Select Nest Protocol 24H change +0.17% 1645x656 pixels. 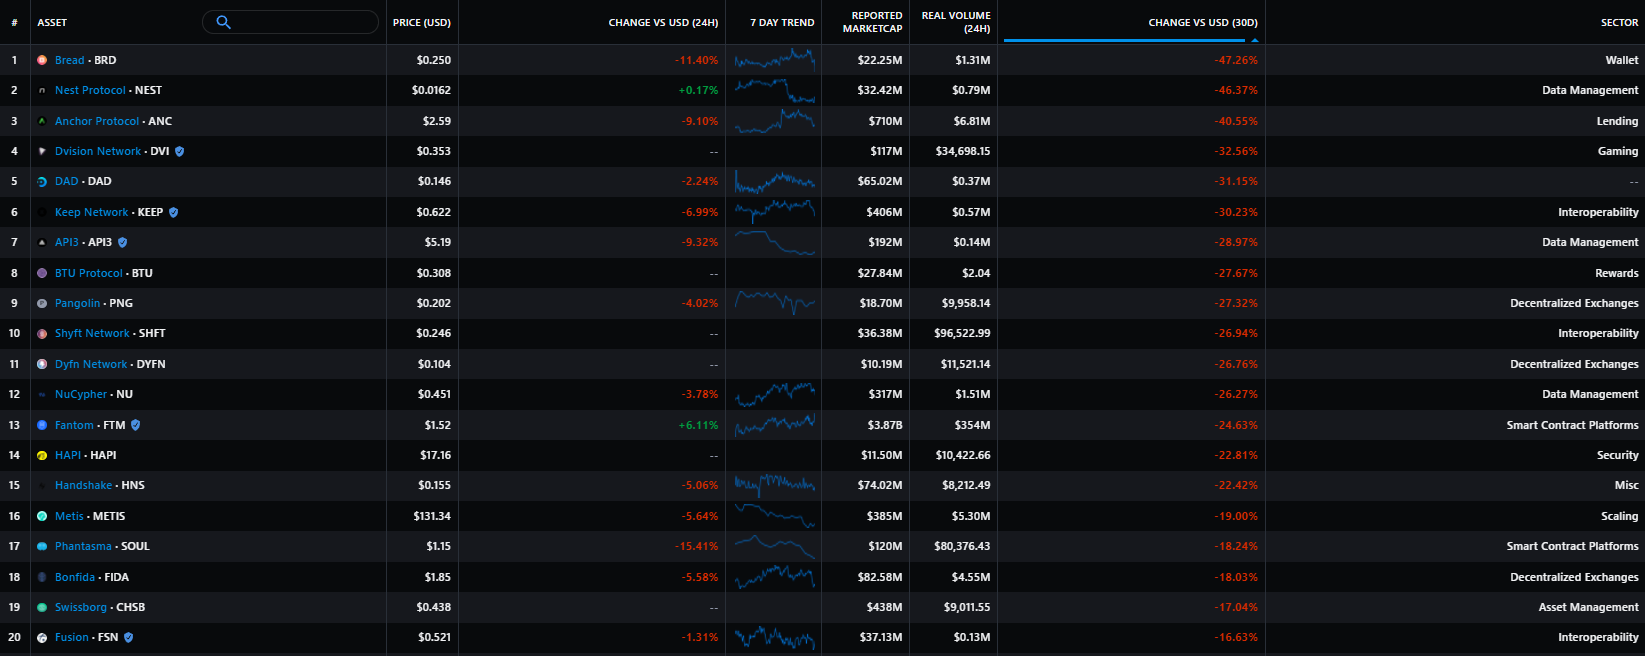[698, 90]
